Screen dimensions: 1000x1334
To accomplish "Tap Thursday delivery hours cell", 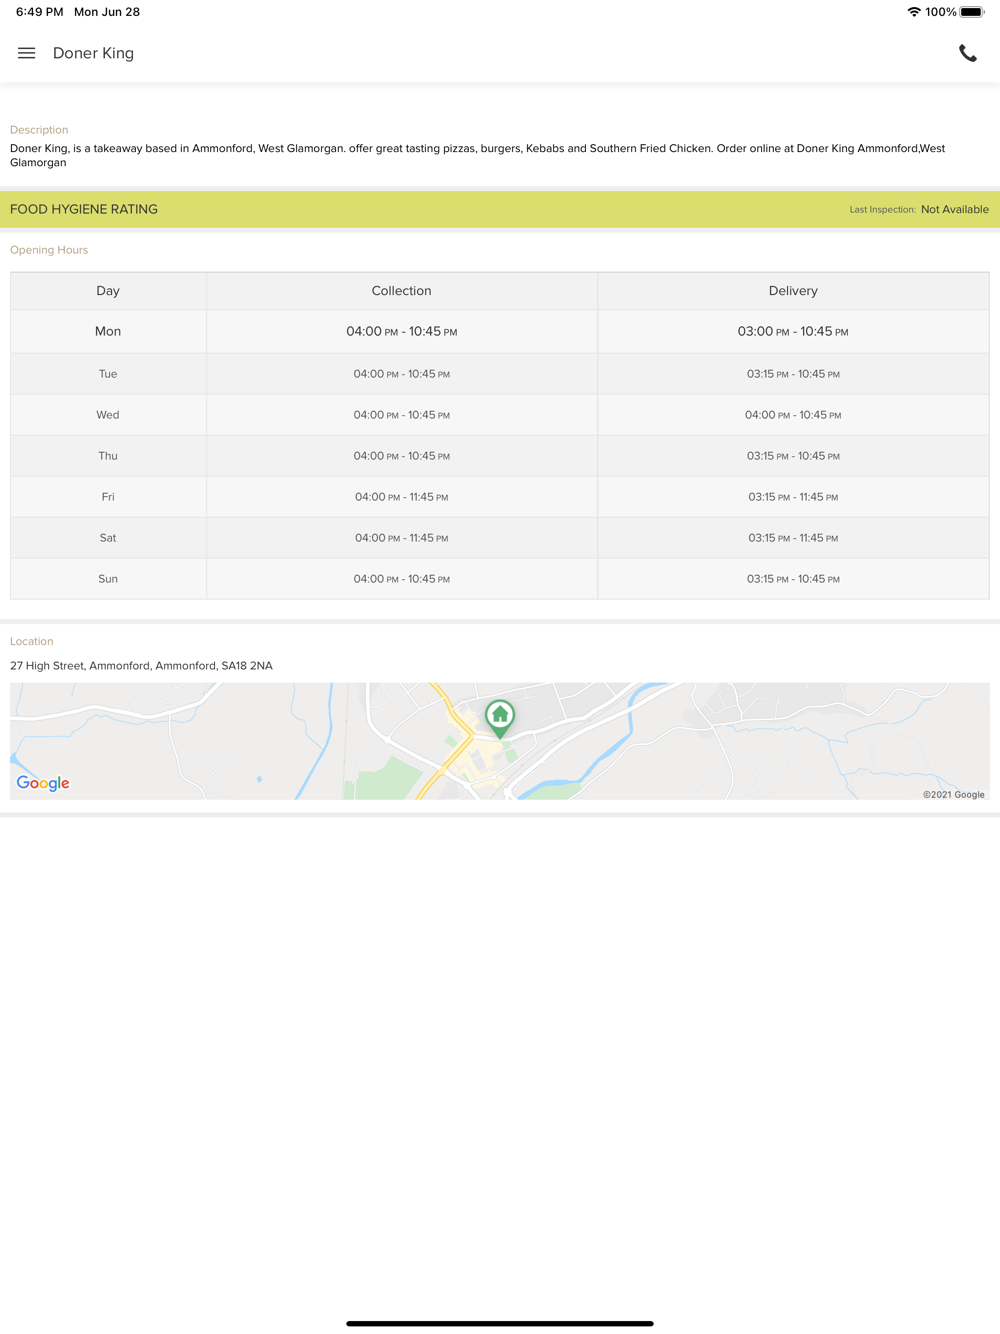I will pyautogui.click(x=793, y=456).
